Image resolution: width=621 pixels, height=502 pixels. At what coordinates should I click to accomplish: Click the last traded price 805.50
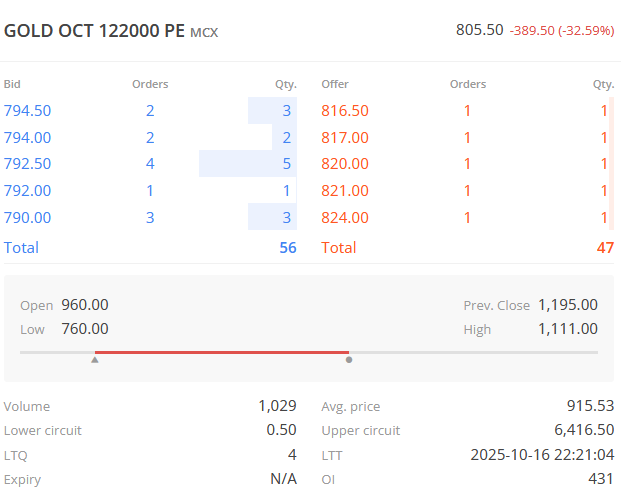[x=480, y=30]
